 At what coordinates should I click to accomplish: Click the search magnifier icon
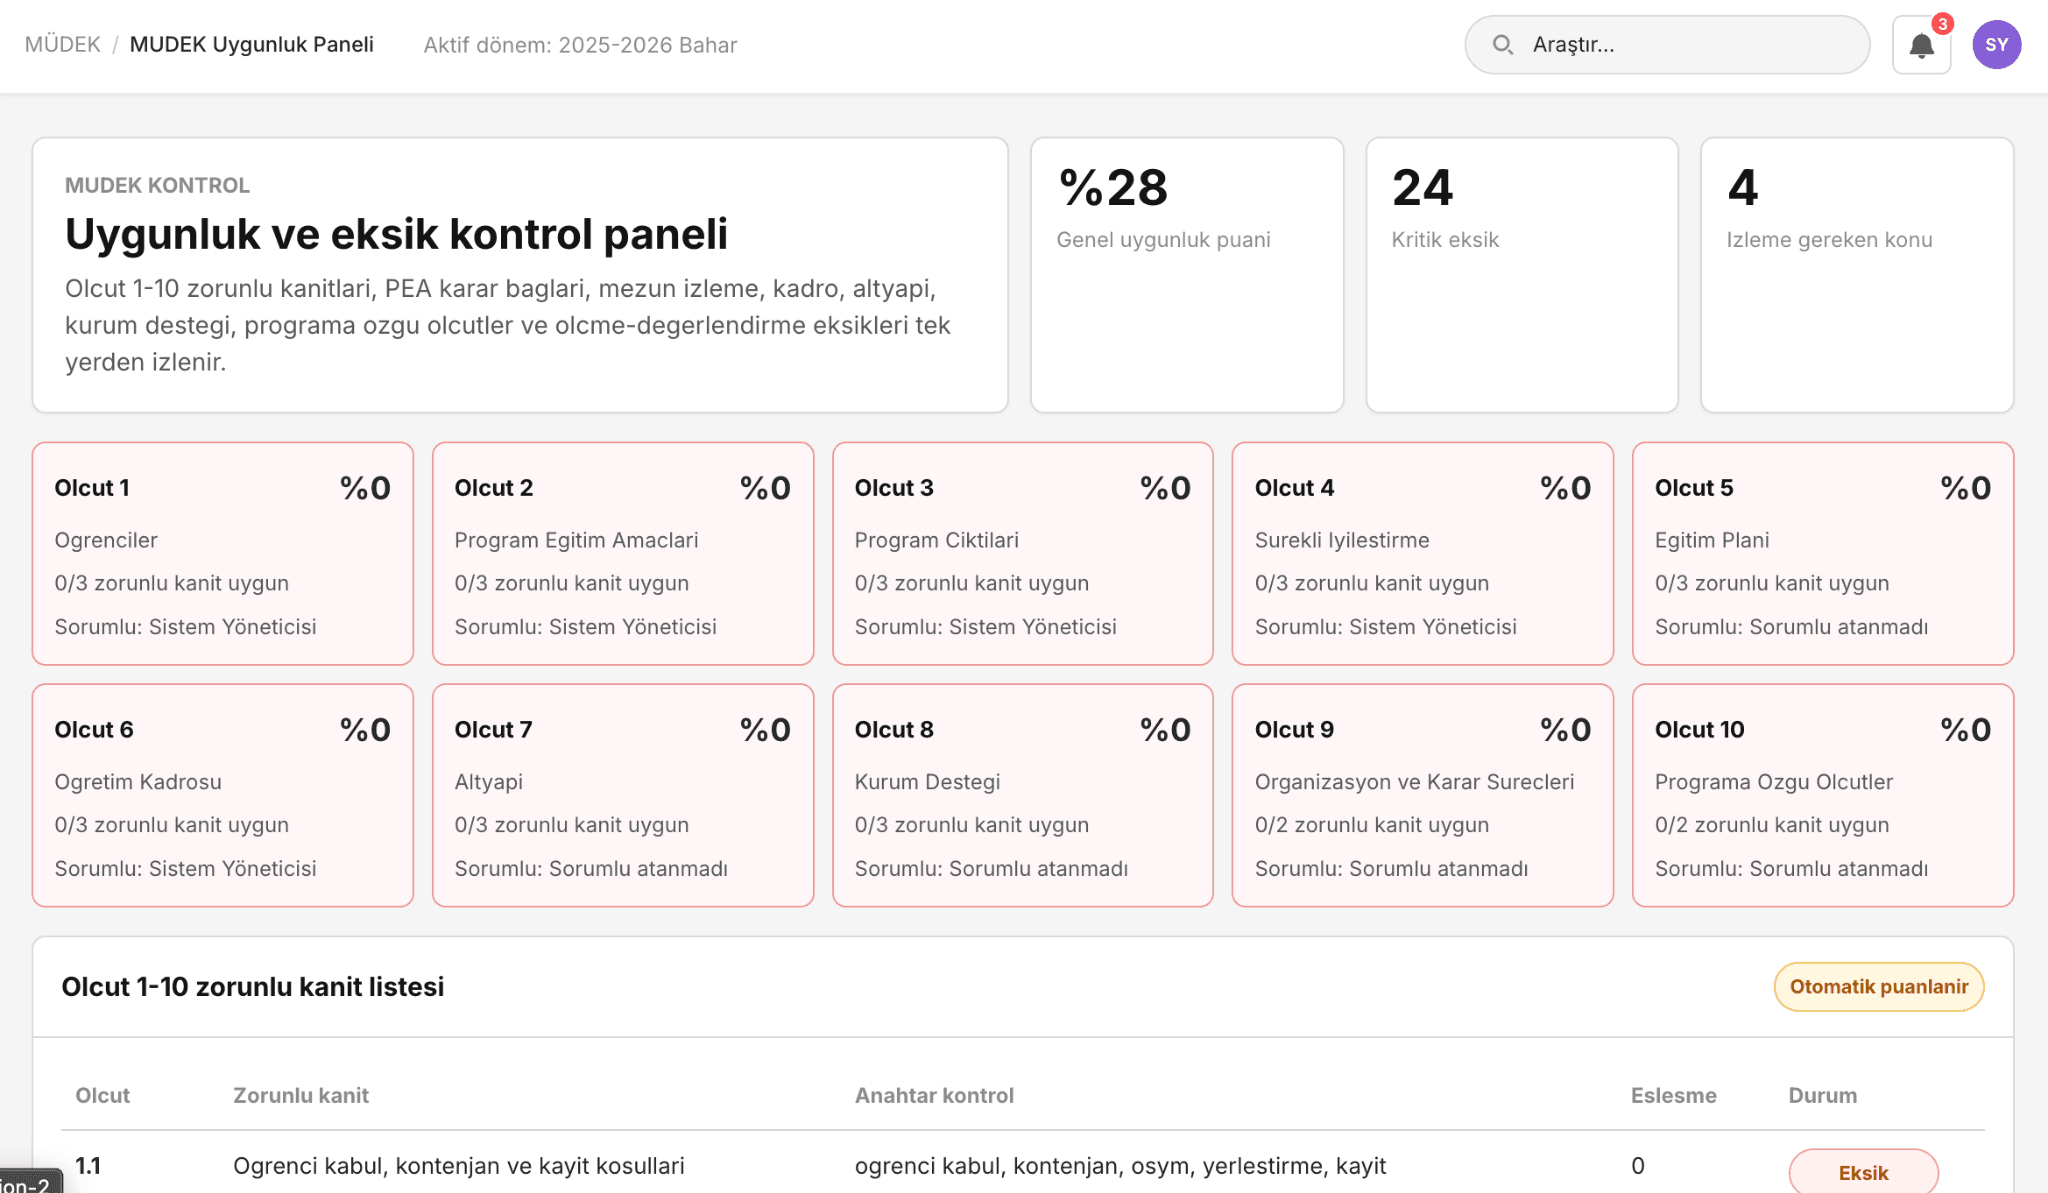(1502, 45)
